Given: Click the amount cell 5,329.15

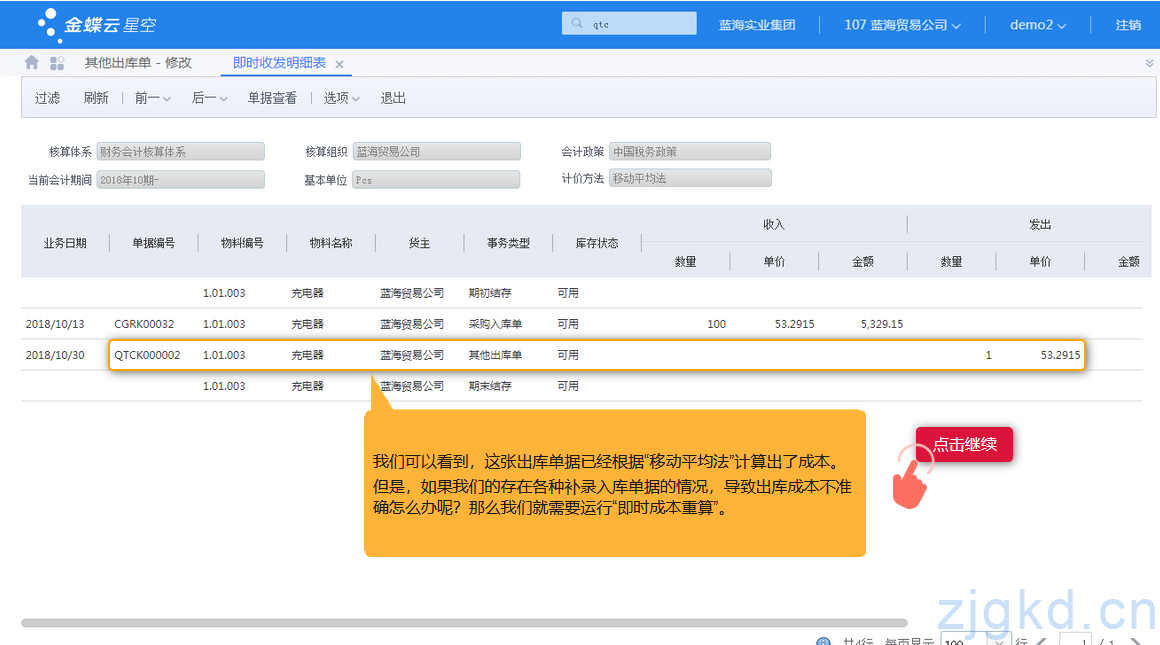Looking at the screenshot, I should tap(882, 324).
